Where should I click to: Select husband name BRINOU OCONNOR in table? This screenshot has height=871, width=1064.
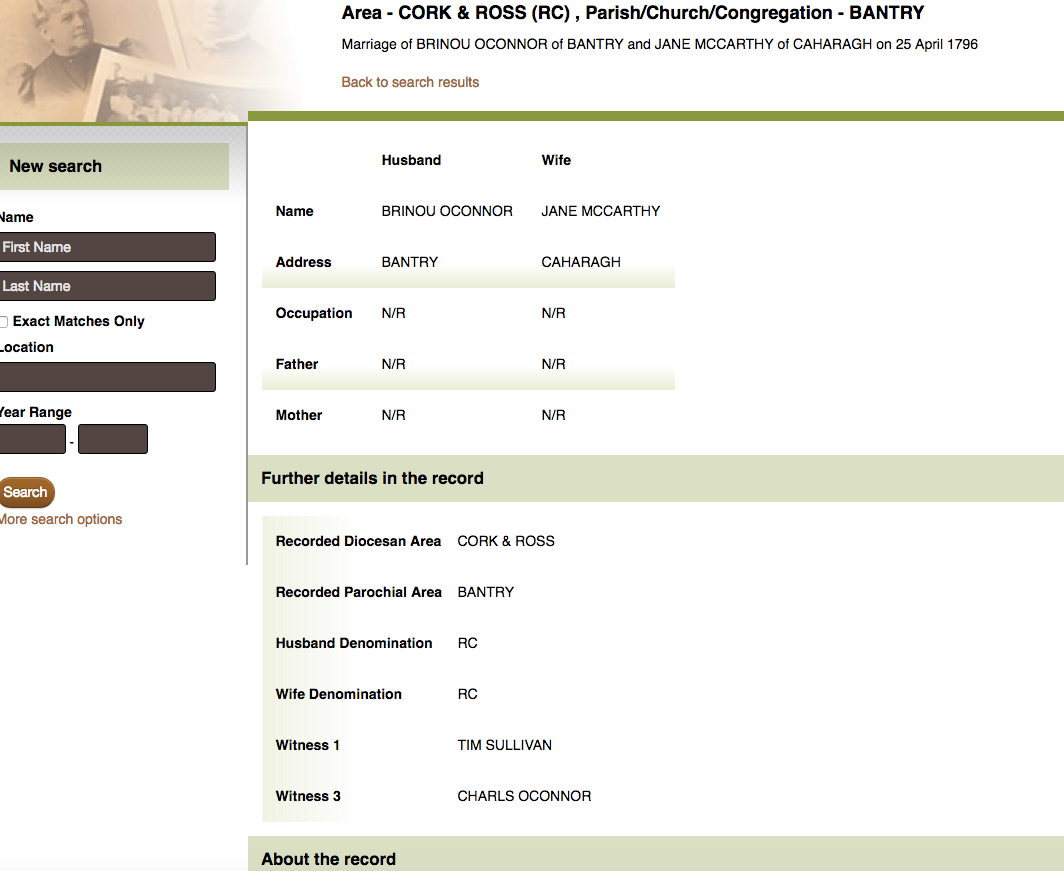click(x=447, y=211)
